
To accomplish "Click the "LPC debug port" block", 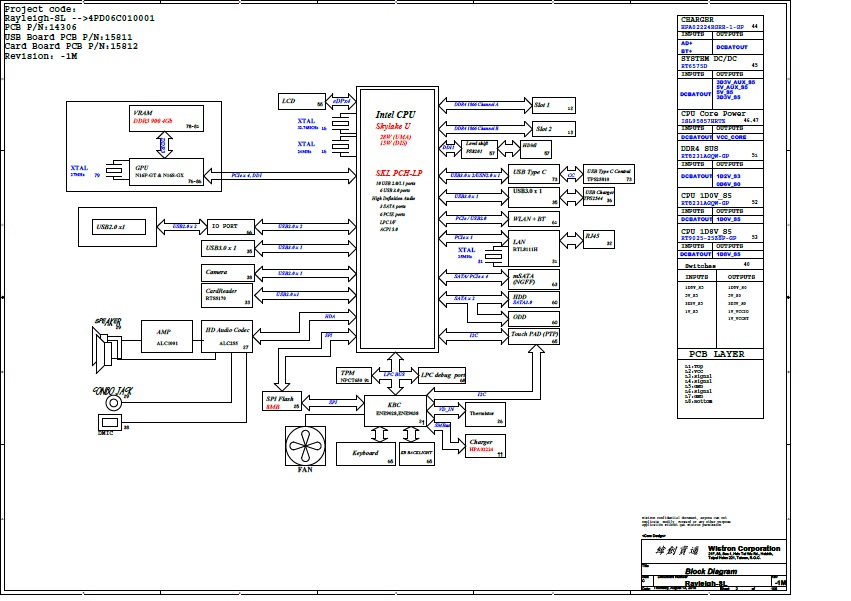I will (442, 376).
